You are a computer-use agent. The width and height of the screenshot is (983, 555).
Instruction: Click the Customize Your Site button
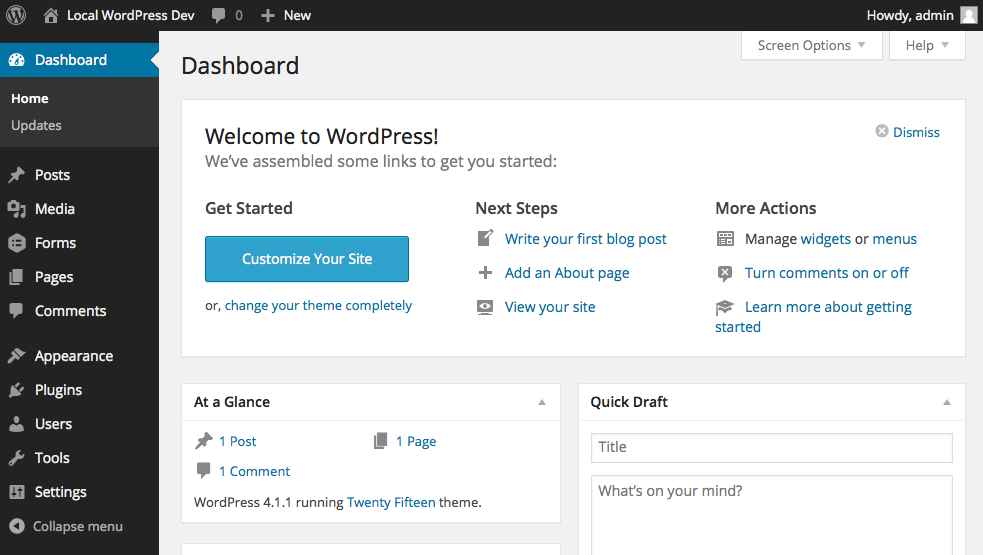point(307,259)
